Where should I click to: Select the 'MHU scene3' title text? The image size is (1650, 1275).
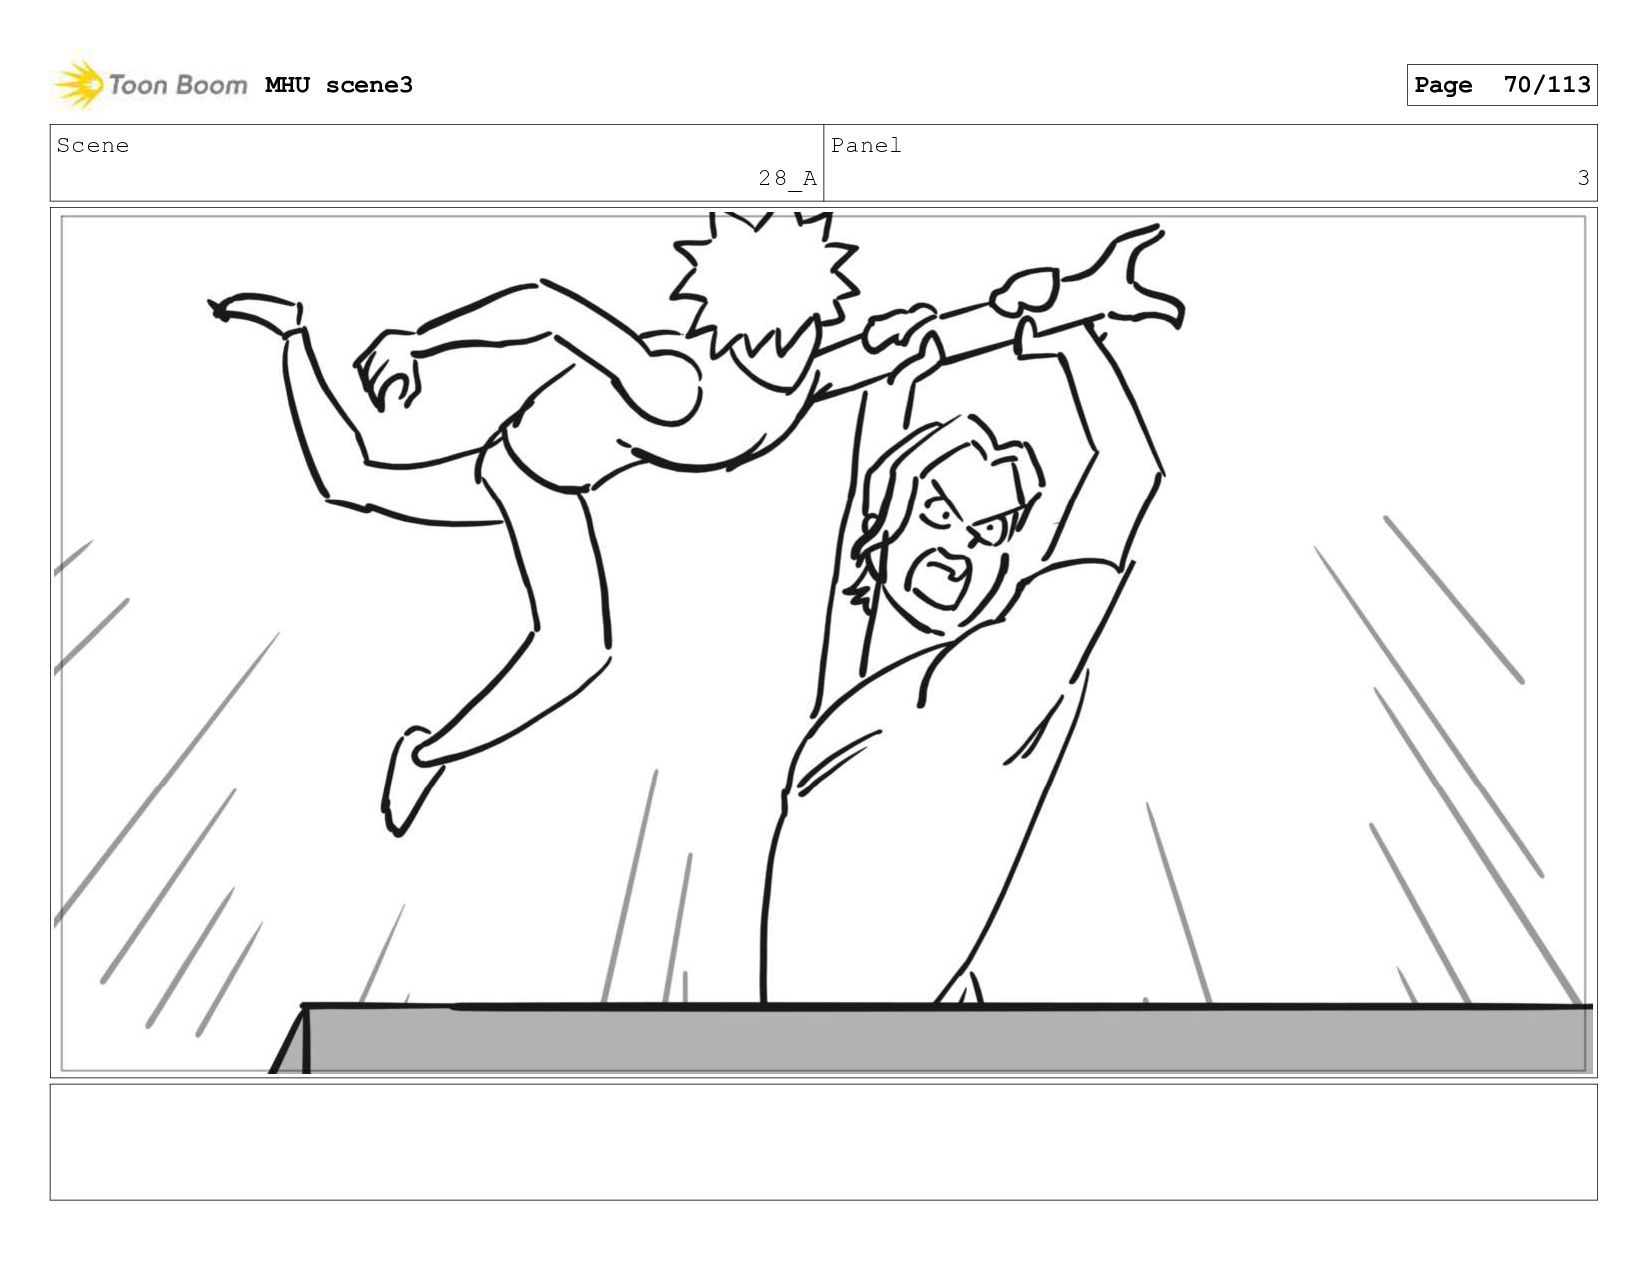339,85
